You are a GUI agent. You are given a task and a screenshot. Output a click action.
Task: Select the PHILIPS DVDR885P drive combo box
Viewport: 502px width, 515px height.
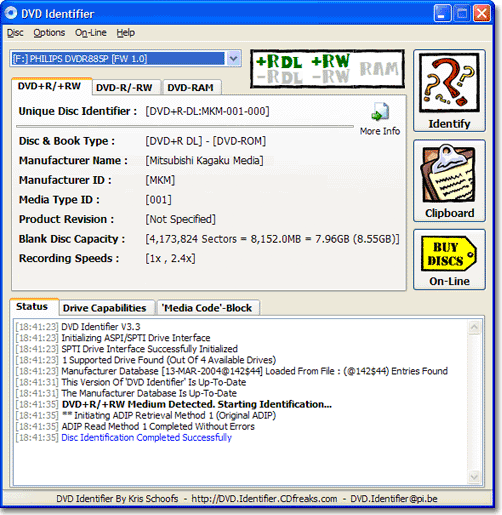125,59
